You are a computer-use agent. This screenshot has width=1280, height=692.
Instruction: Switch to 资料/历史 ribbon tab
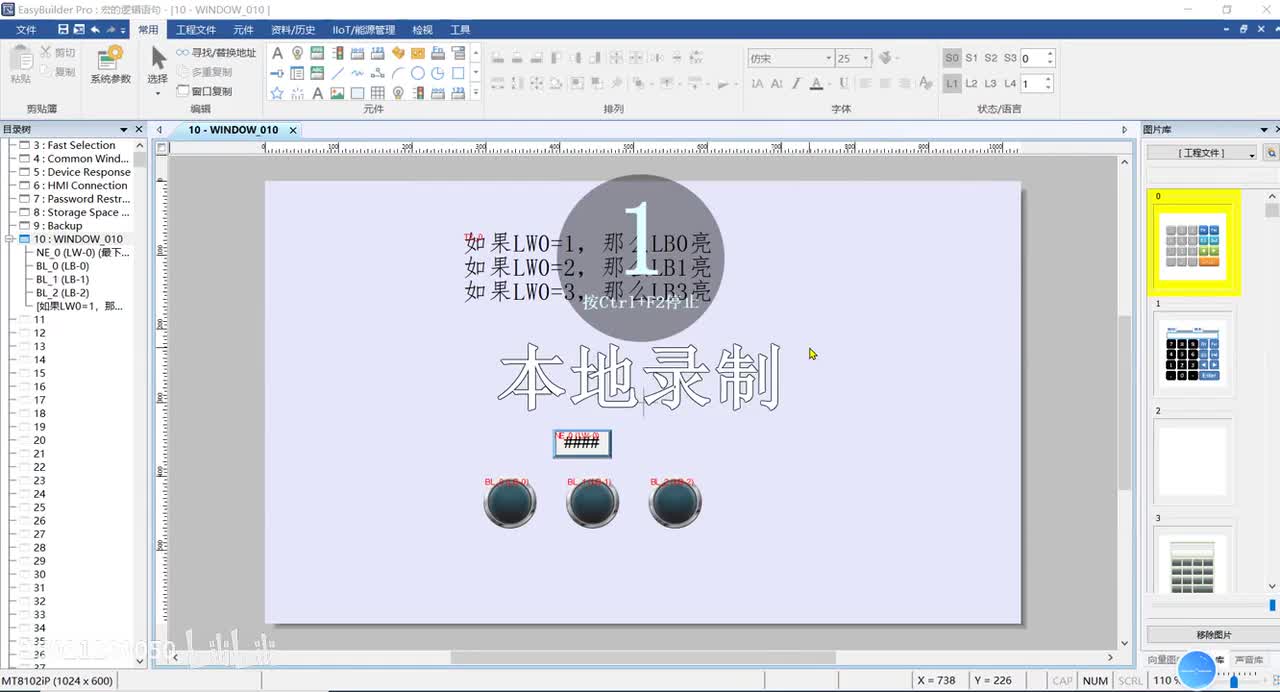coord(293,30)
